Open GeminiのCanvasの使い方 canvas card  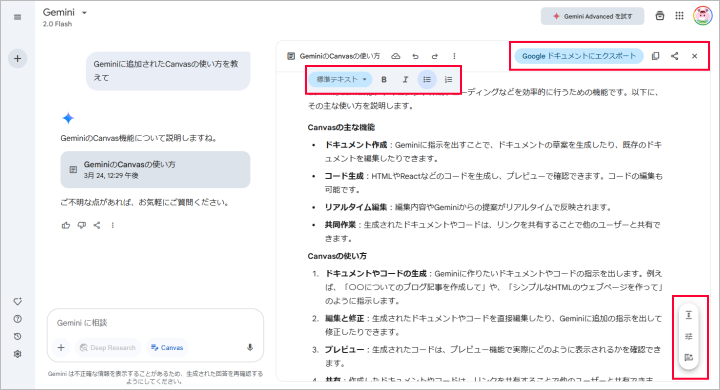point(155,170)
